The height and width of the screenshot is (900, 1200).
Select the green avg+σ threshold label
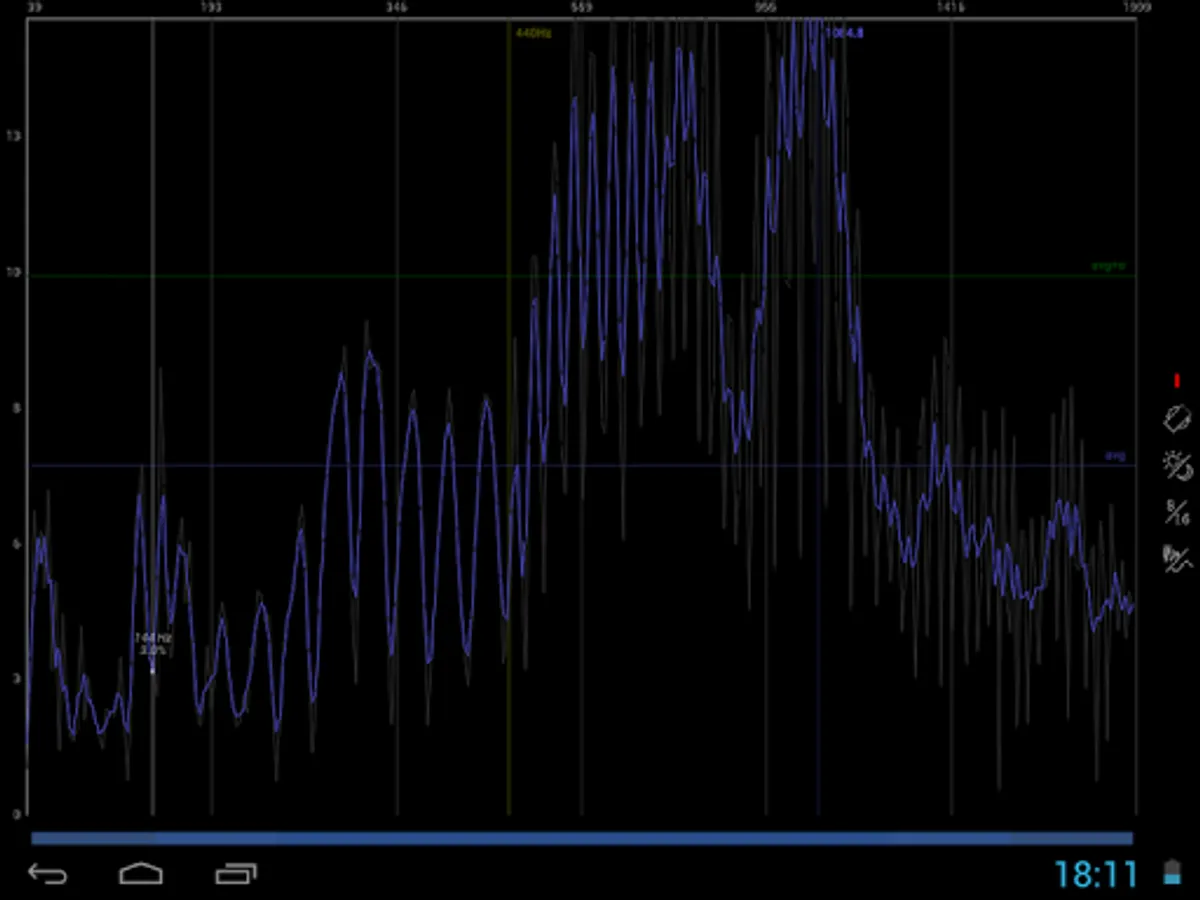tap(1109, 266)
